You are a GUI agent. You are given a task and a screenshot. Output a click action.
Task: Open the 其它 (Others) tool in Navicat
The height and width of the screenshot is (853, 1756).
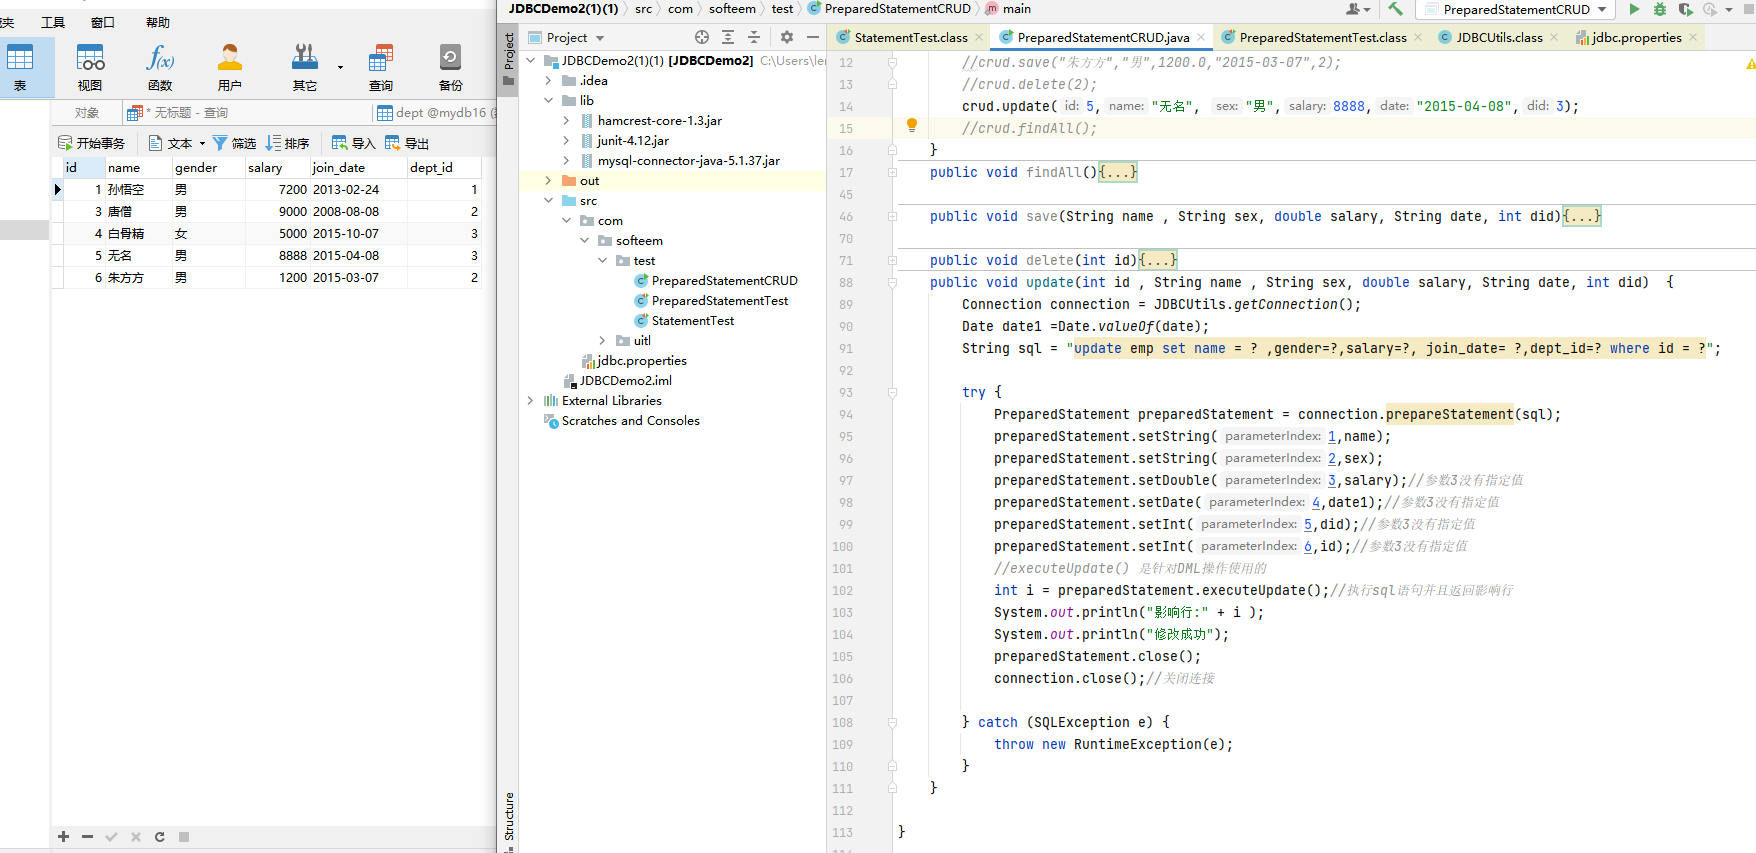[305, 67]
